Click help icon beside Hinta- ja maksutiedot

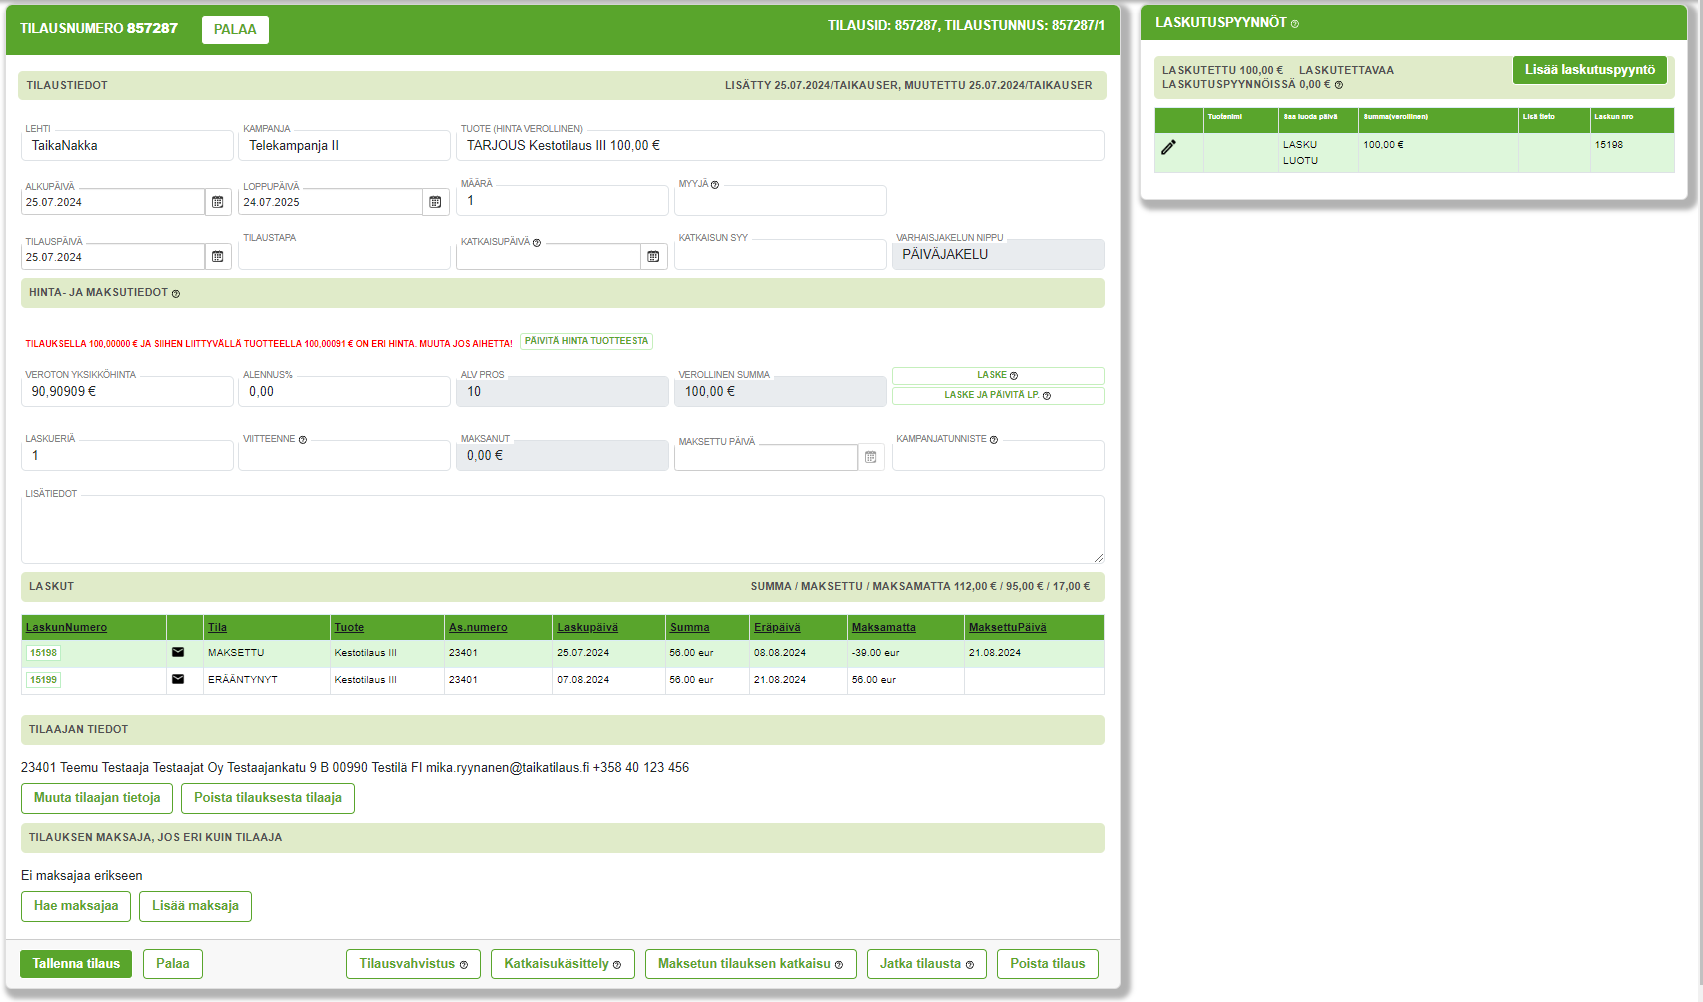tap(176, 294)
